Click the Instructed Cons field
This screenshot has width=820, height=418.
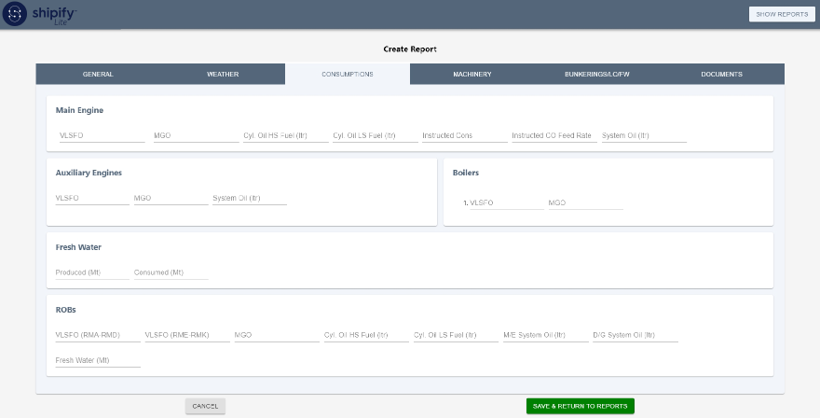464,135
